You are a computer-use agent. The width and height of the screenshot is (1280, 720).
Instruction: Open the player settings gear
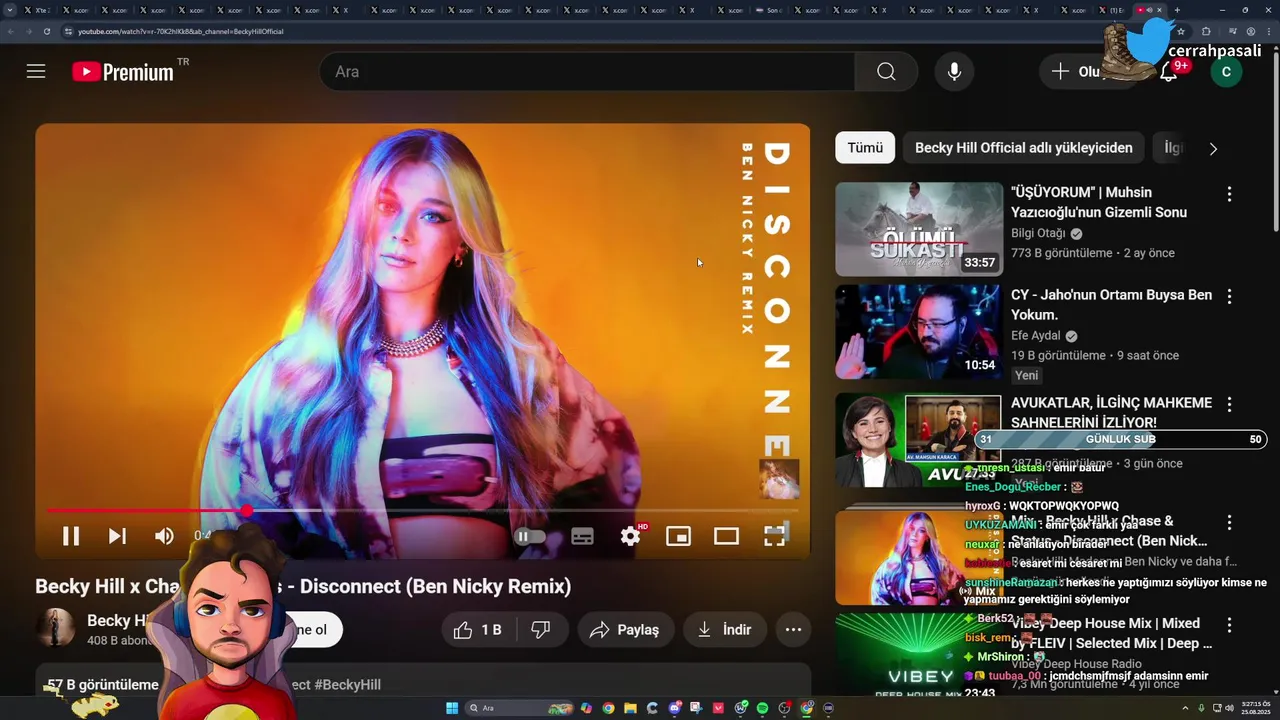click(631, 536)
